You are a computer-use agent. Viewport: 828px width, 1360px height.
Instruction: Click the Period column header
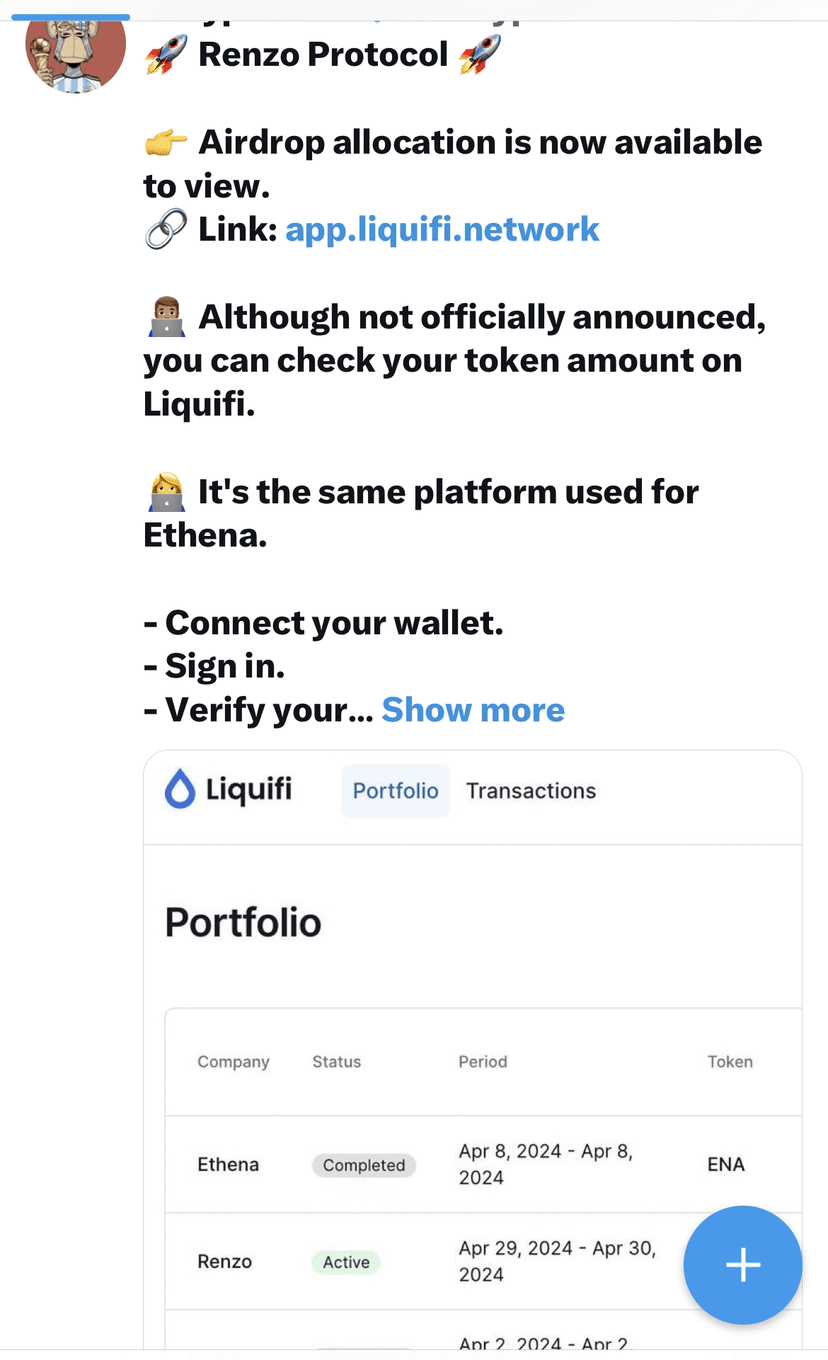[483, 1062]
